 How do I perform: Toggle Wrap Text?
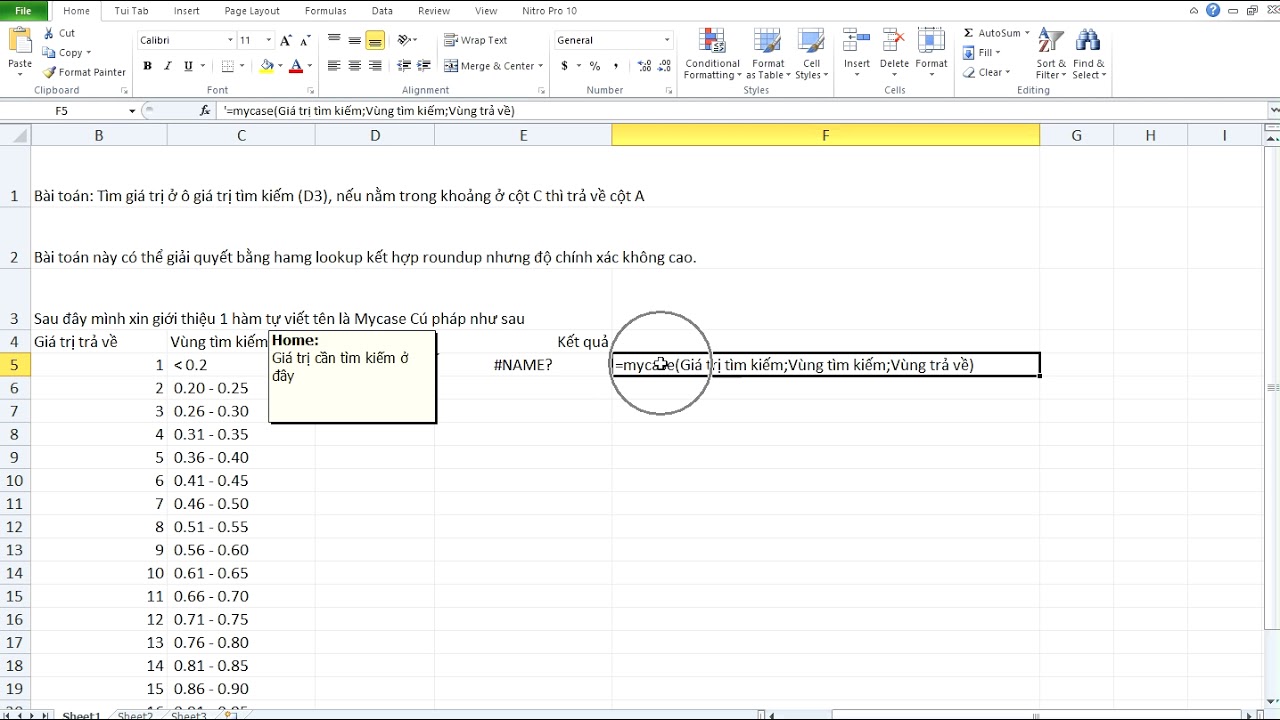(x=476, y=40)
